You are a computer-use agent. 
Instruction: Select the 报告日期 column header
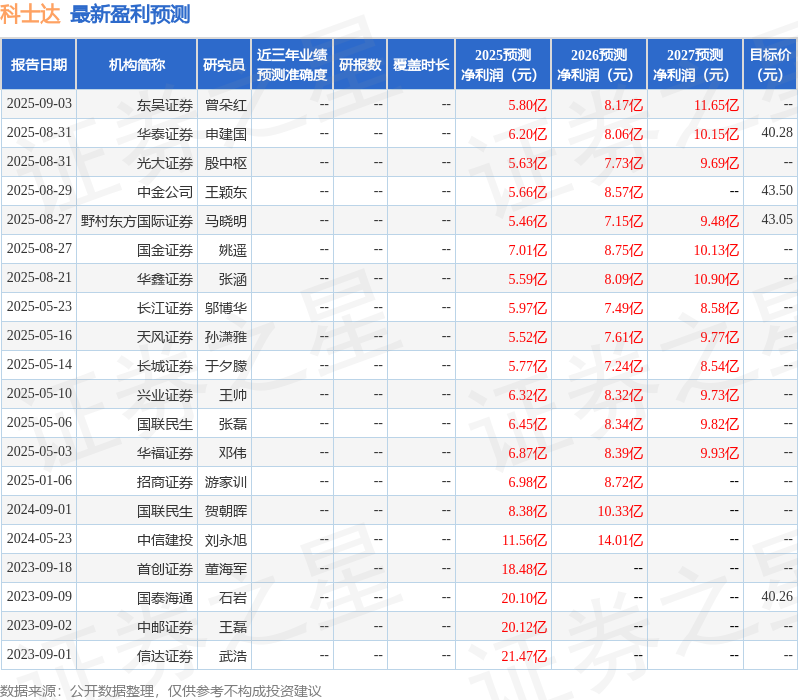(39, 65)
